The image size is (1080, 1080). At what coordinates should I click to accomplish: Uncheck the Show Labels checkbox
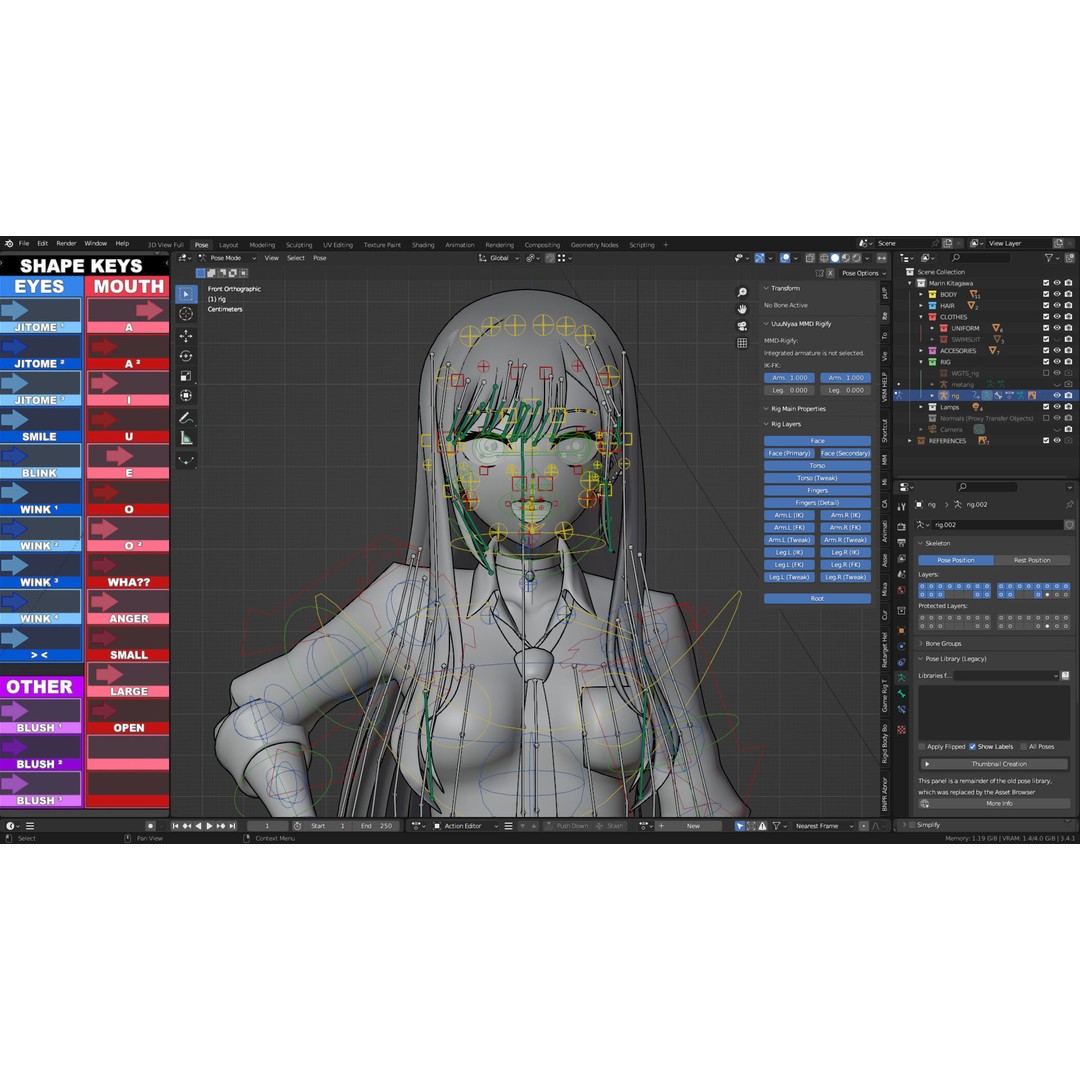(973, 747)
